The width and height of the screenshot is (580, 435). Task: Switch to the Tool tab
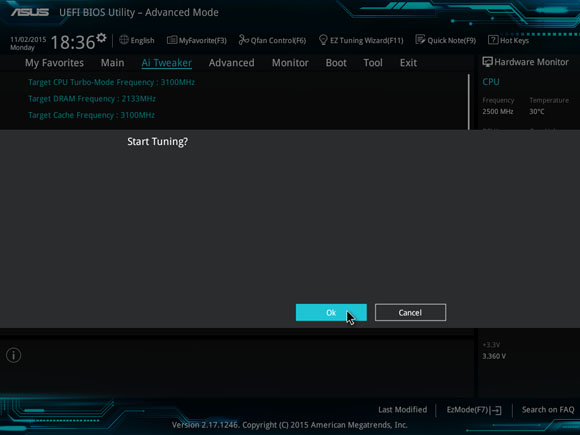click(373, 63)
